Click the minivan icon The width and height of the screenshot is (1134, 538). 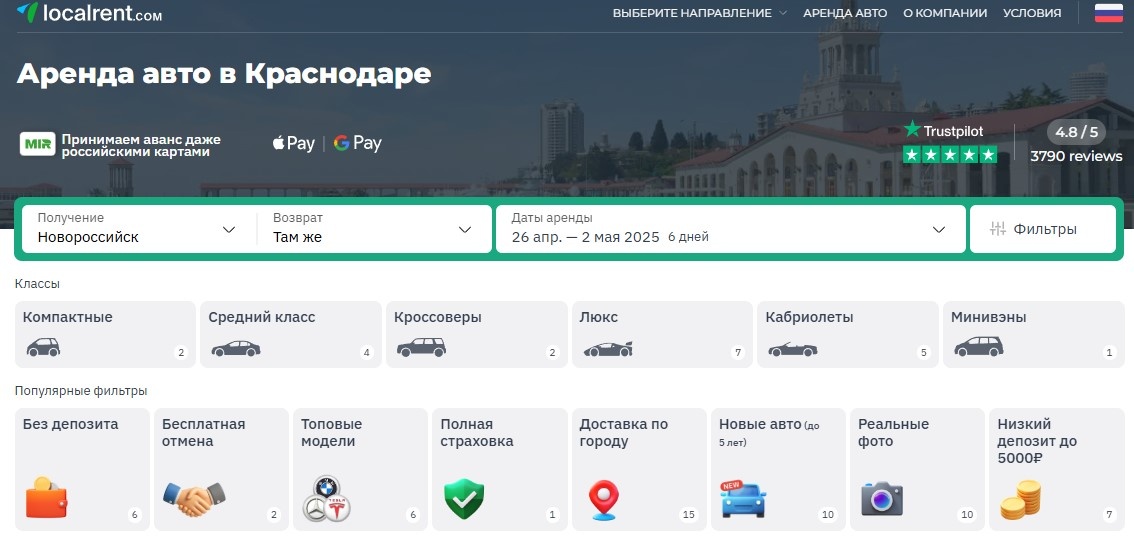(x=979, y=347)
